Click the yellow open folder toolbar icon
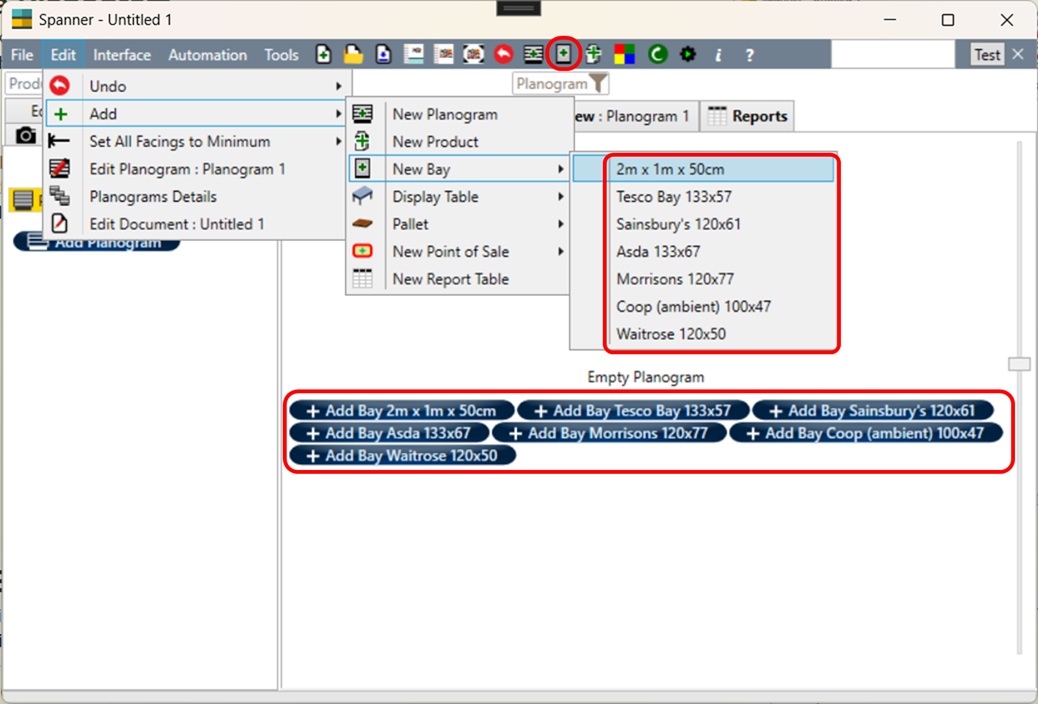The image size is (1038, 704). [353, 55]
